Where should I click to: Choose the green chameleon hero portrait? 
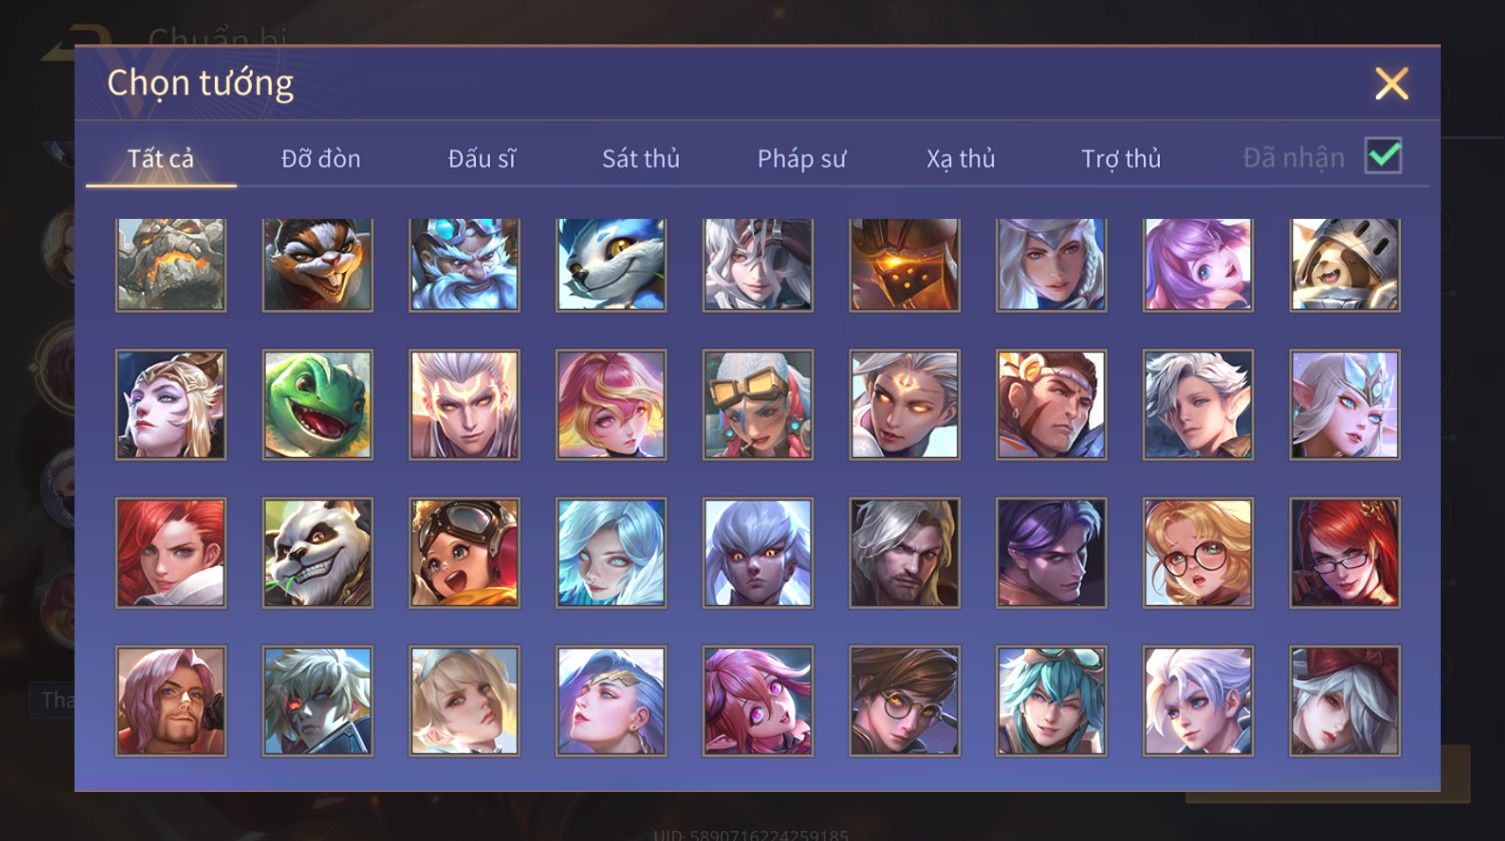click(318, 405)
